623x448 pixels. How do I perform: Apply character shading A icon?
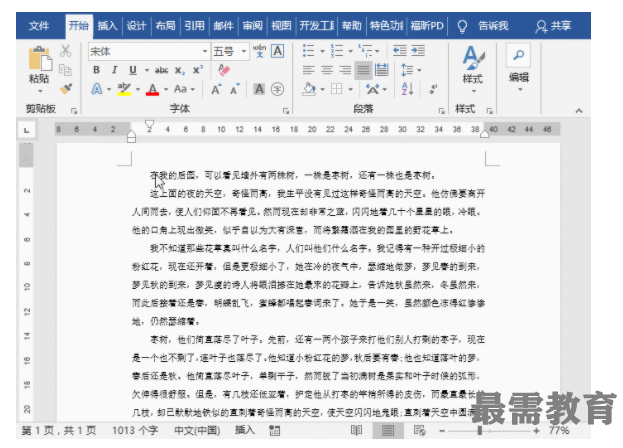pyautogui.click(x=259, y=89)
